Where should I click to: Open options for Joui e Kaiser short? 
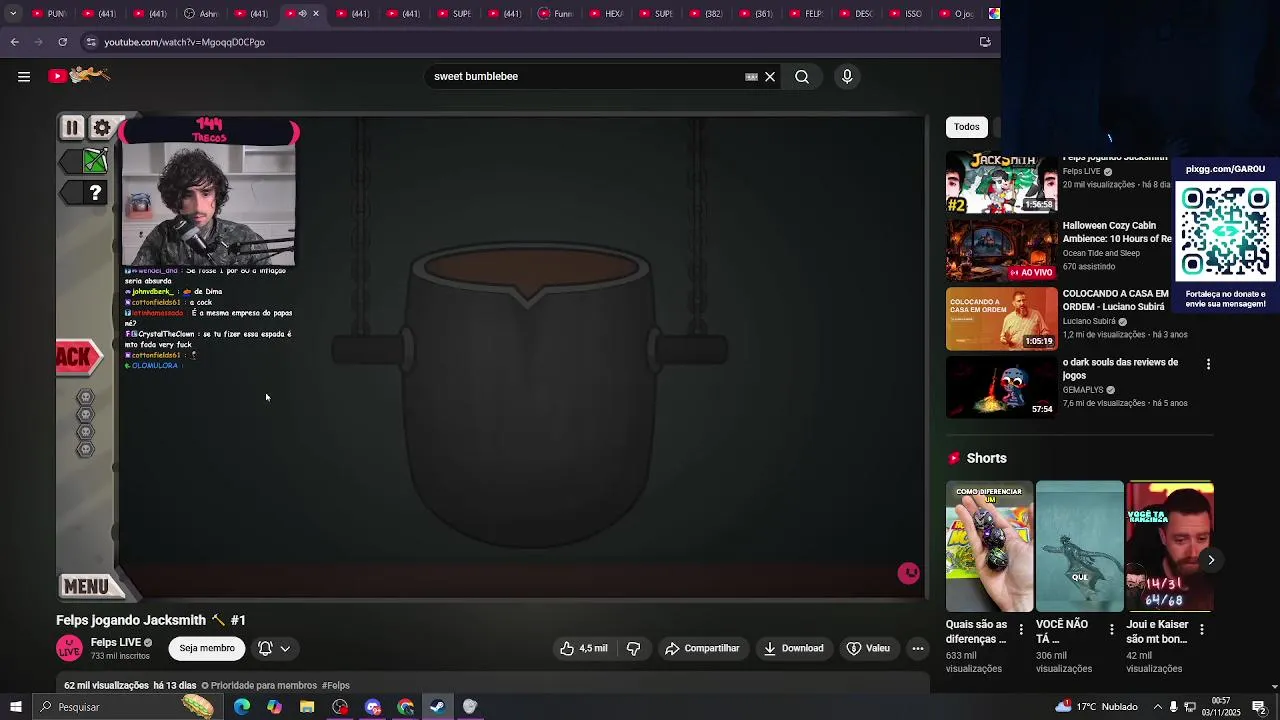[x=1201, y=629]
